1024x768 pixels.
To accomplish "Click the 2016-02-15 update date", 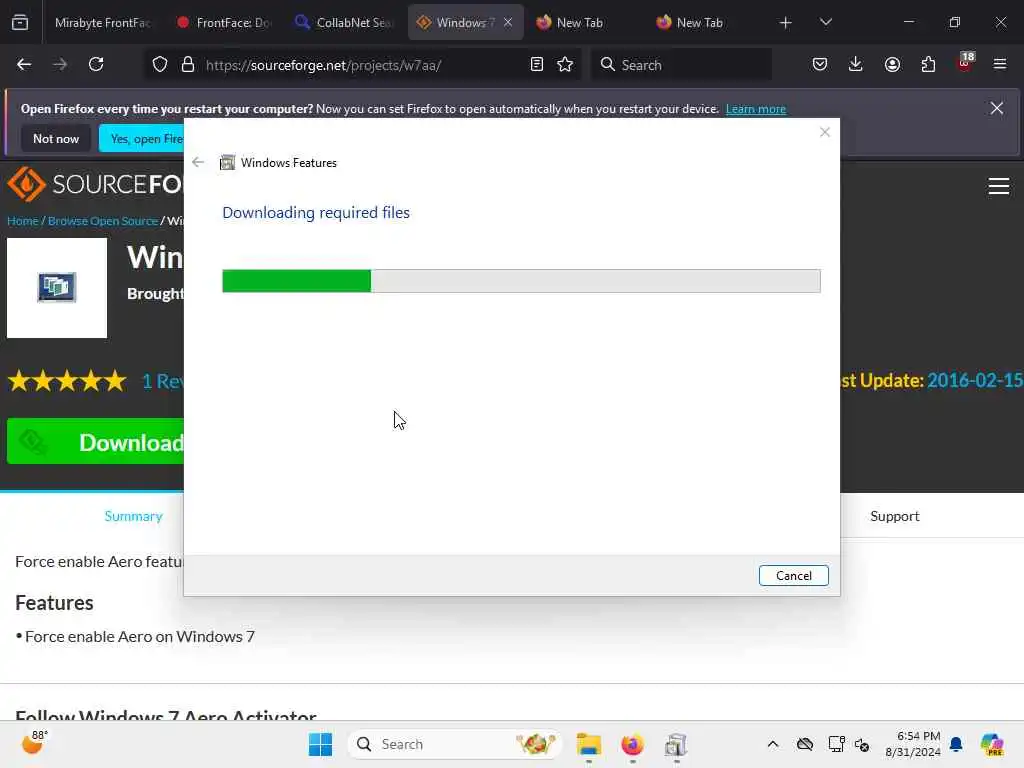I will tap(974, 380).
